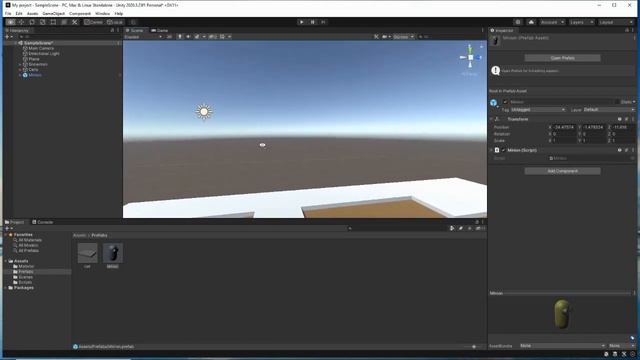Switch to the Game tab
The height and width of the screenshot is (360, 640).
point(160,31)
